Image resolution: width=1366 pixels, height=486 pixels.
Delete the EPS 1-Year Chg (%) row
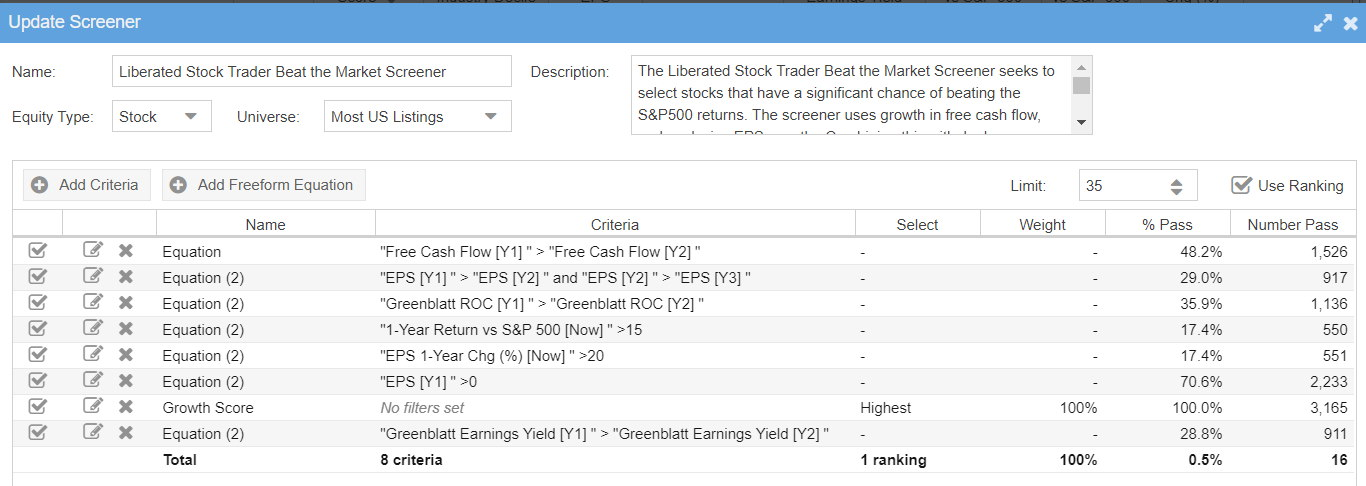(x=126, y=355)
